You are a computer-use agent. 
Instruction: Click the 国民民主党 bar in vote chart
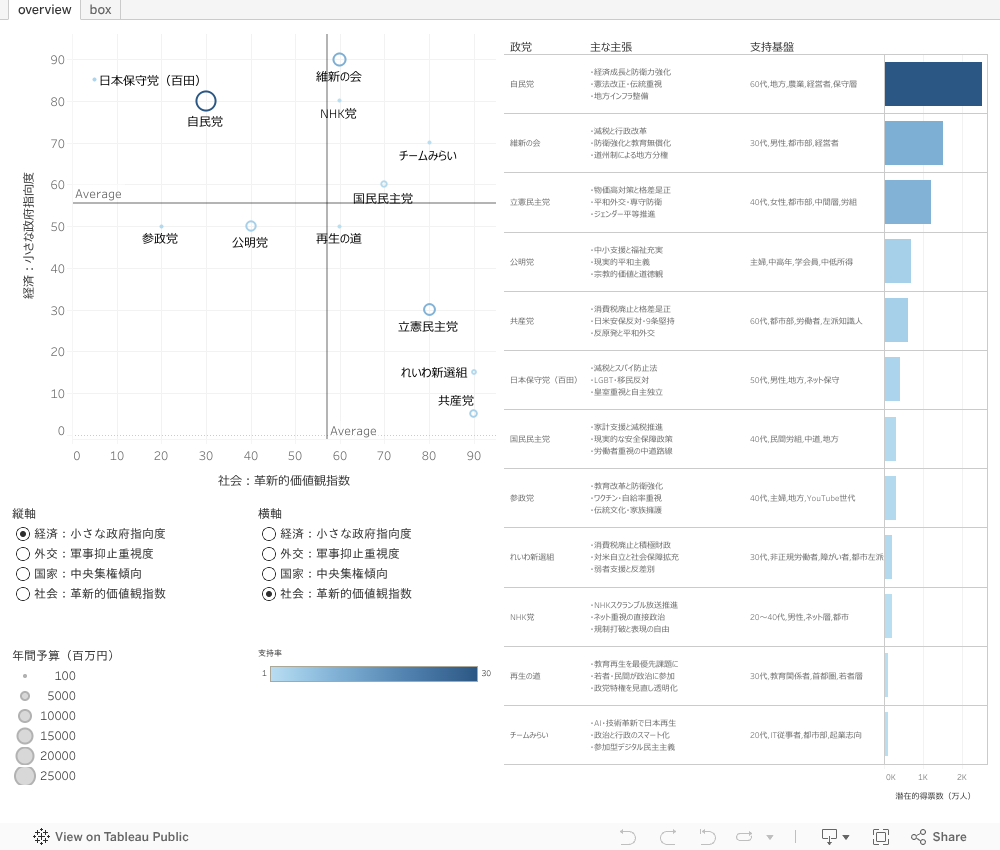click(x=890, y=439)
